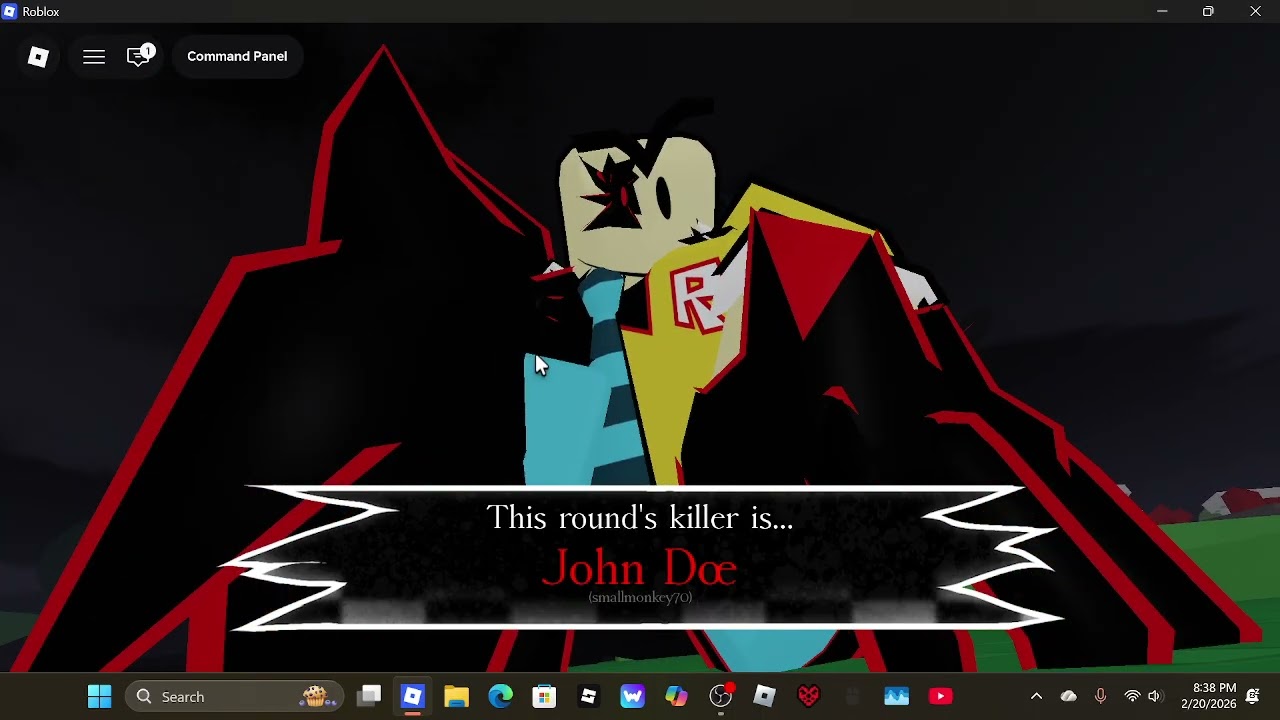The image size is (1280, 720).
Task: Open File Explorer from the taskbar
Action: tap(456, 697)
